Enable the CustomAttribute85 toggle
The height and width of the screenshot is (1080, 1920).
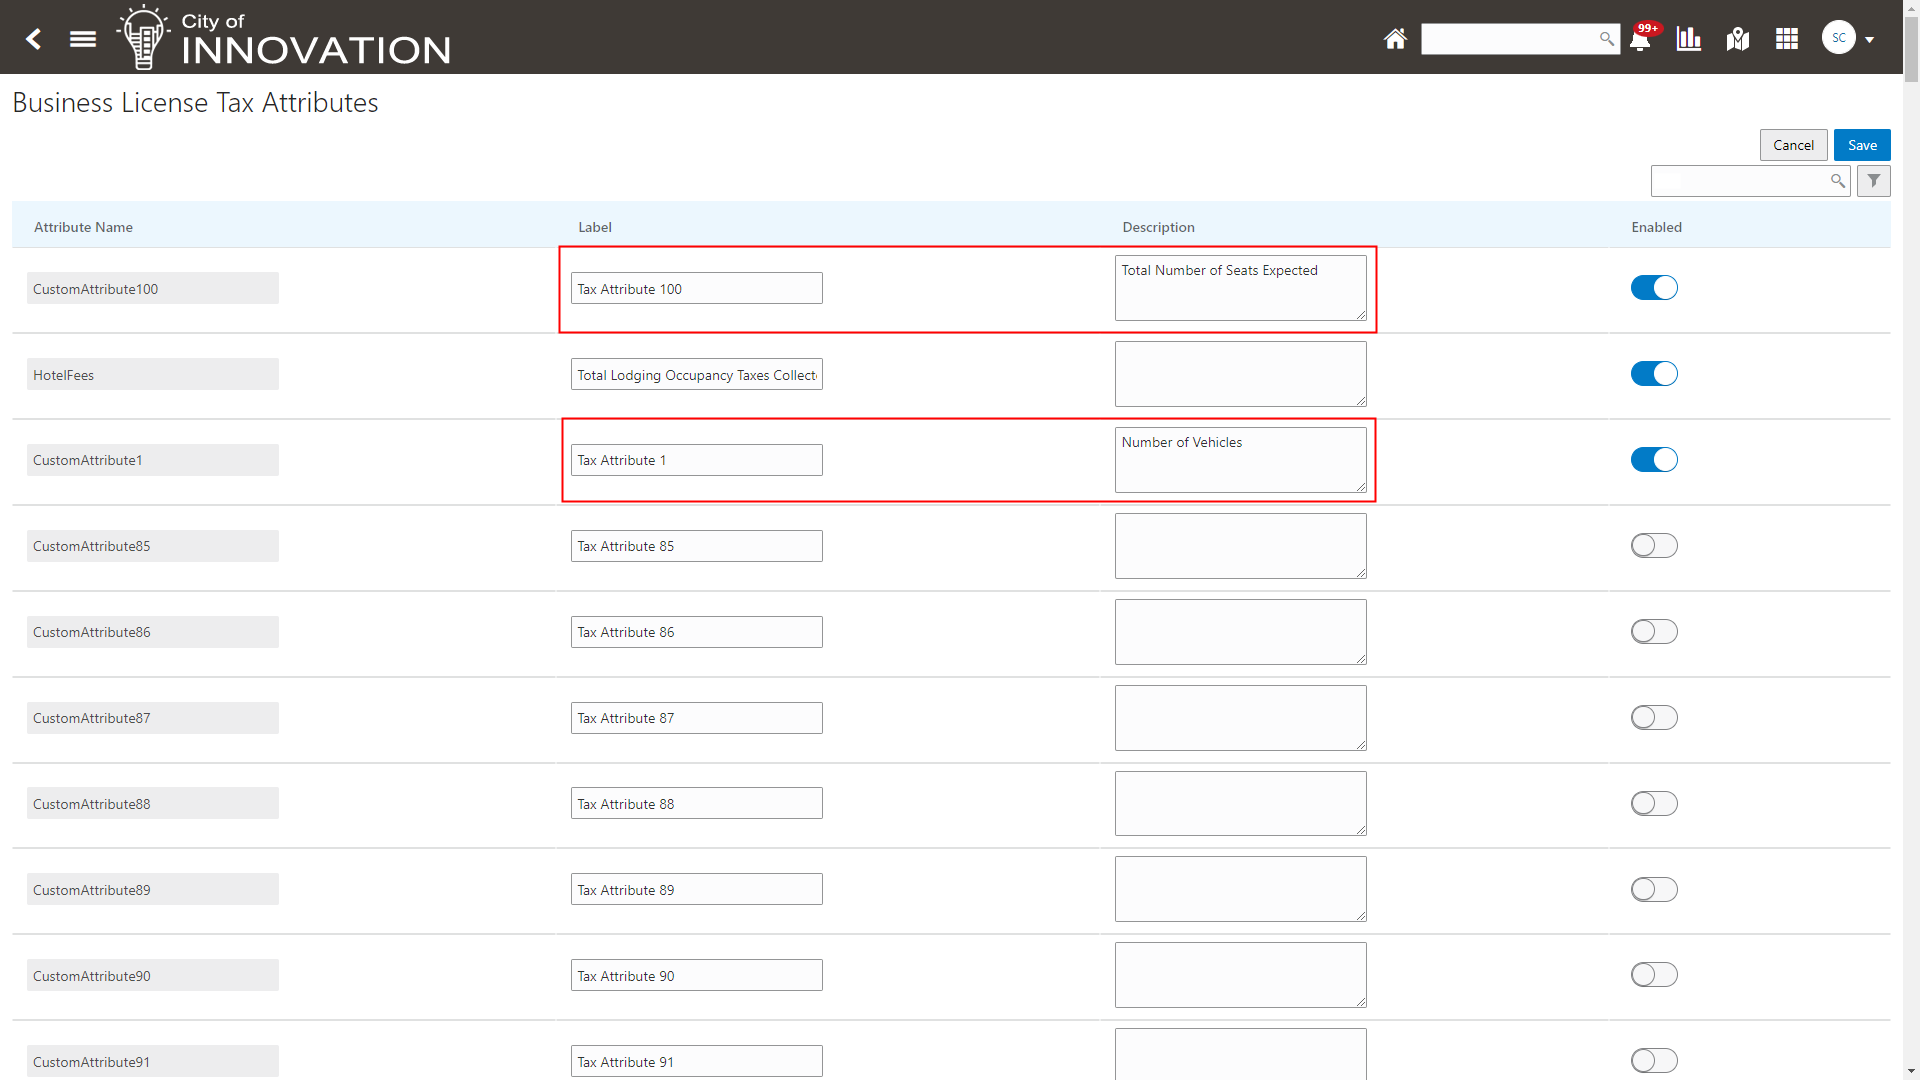tap(1654, 546)
